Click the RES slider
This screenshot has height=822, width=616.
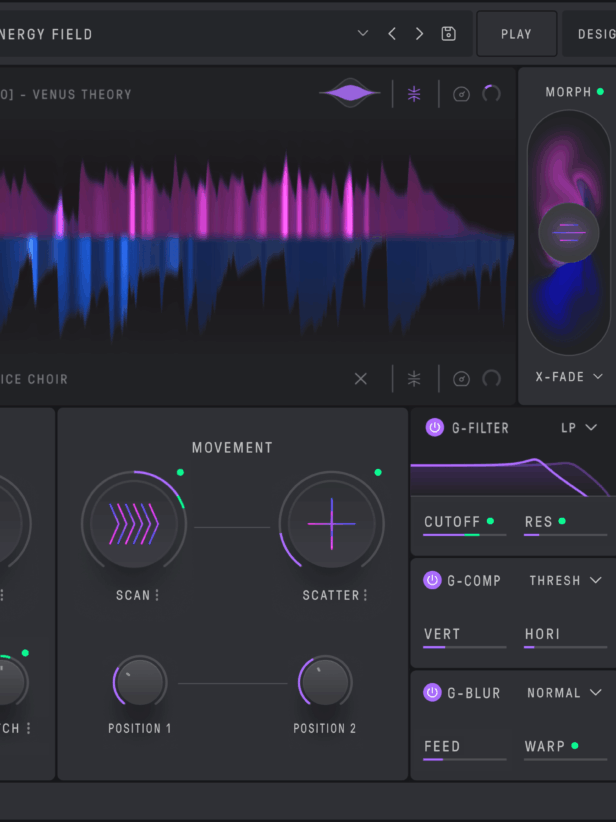tap(565, 535)
